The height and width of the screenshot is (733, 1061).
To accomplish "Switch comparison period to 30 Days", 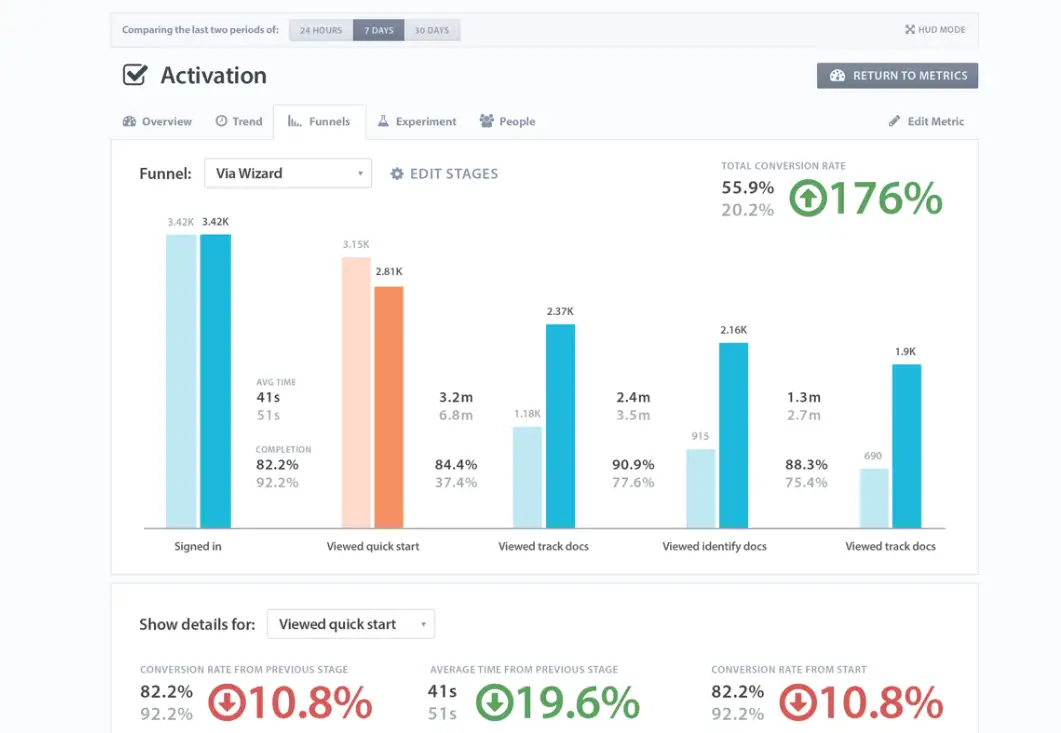I will click(432, 30).
